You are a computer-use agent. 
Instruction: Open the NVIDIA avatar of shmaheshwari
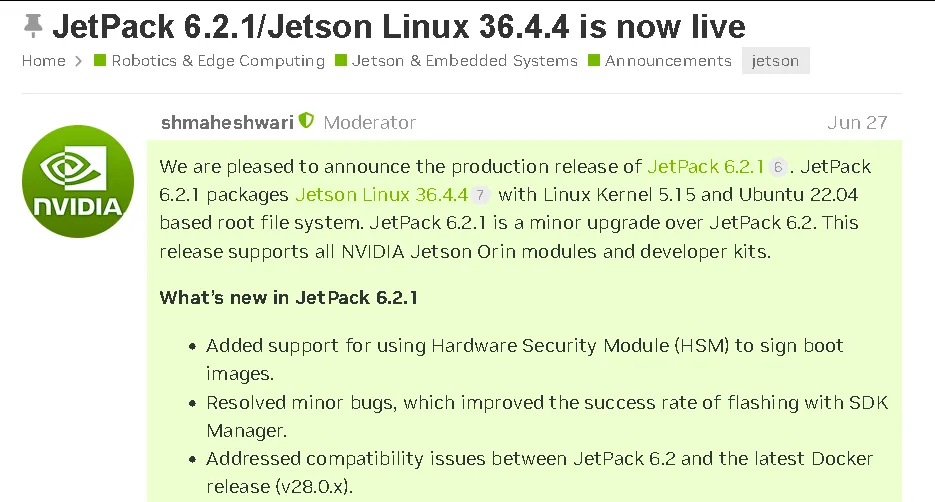[x=78, y=181]
